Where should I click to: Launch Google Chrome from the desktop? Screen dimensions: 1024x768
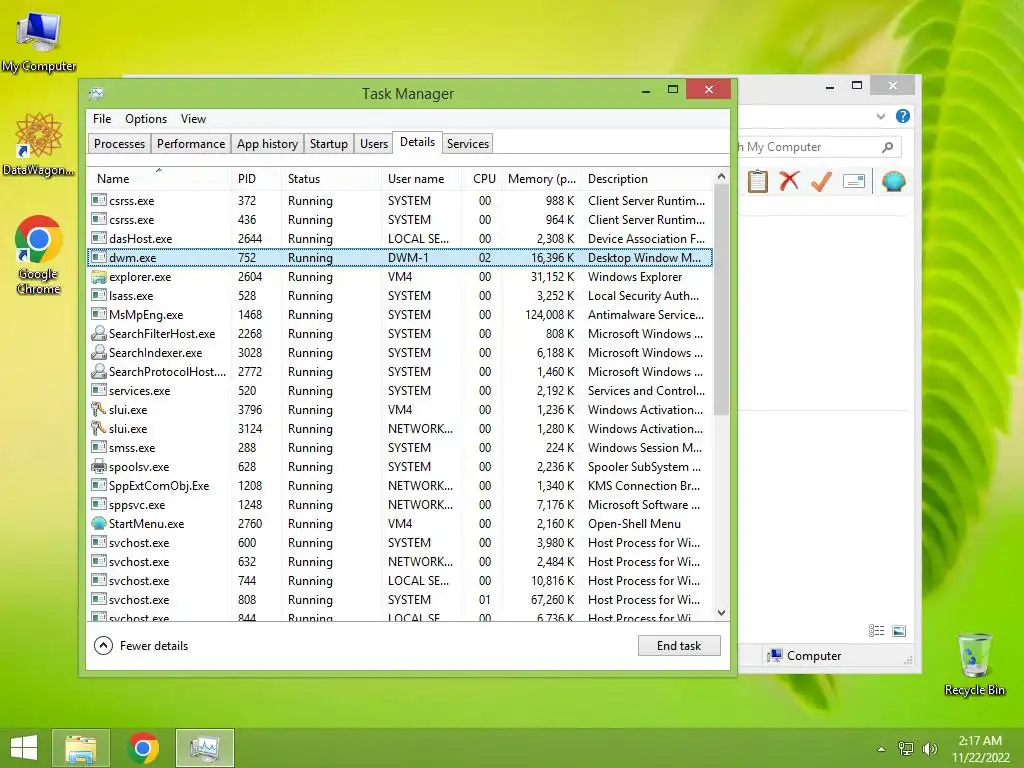38,255
